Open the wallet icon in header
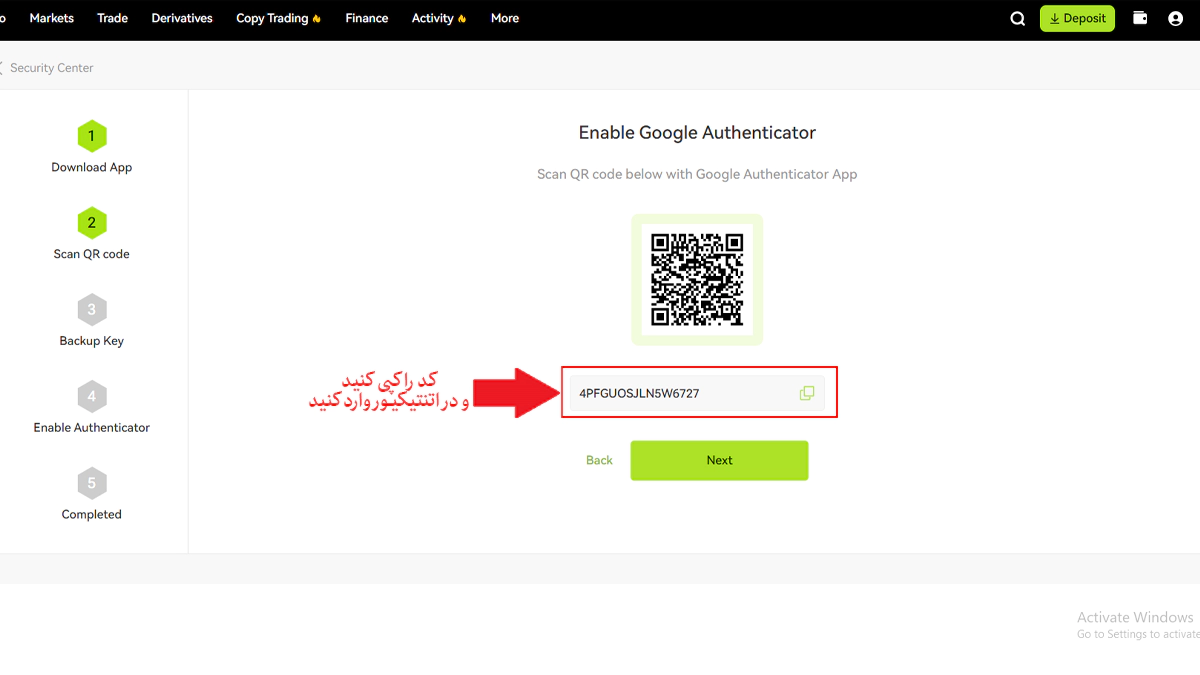 point(1140,18)
